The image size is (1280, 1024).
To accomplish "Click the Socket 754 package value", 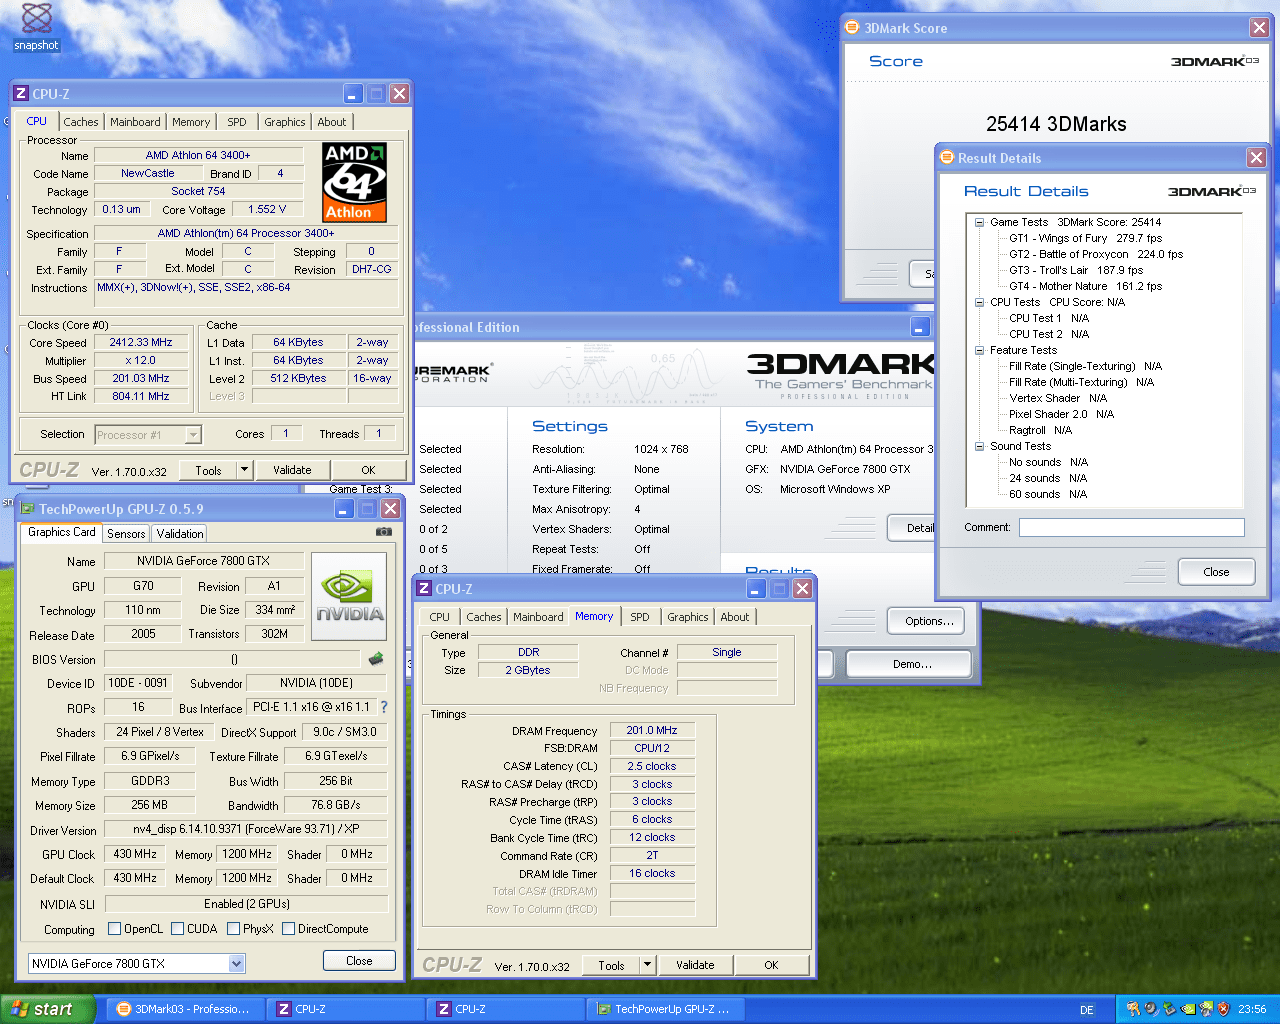I will [198, 191].
